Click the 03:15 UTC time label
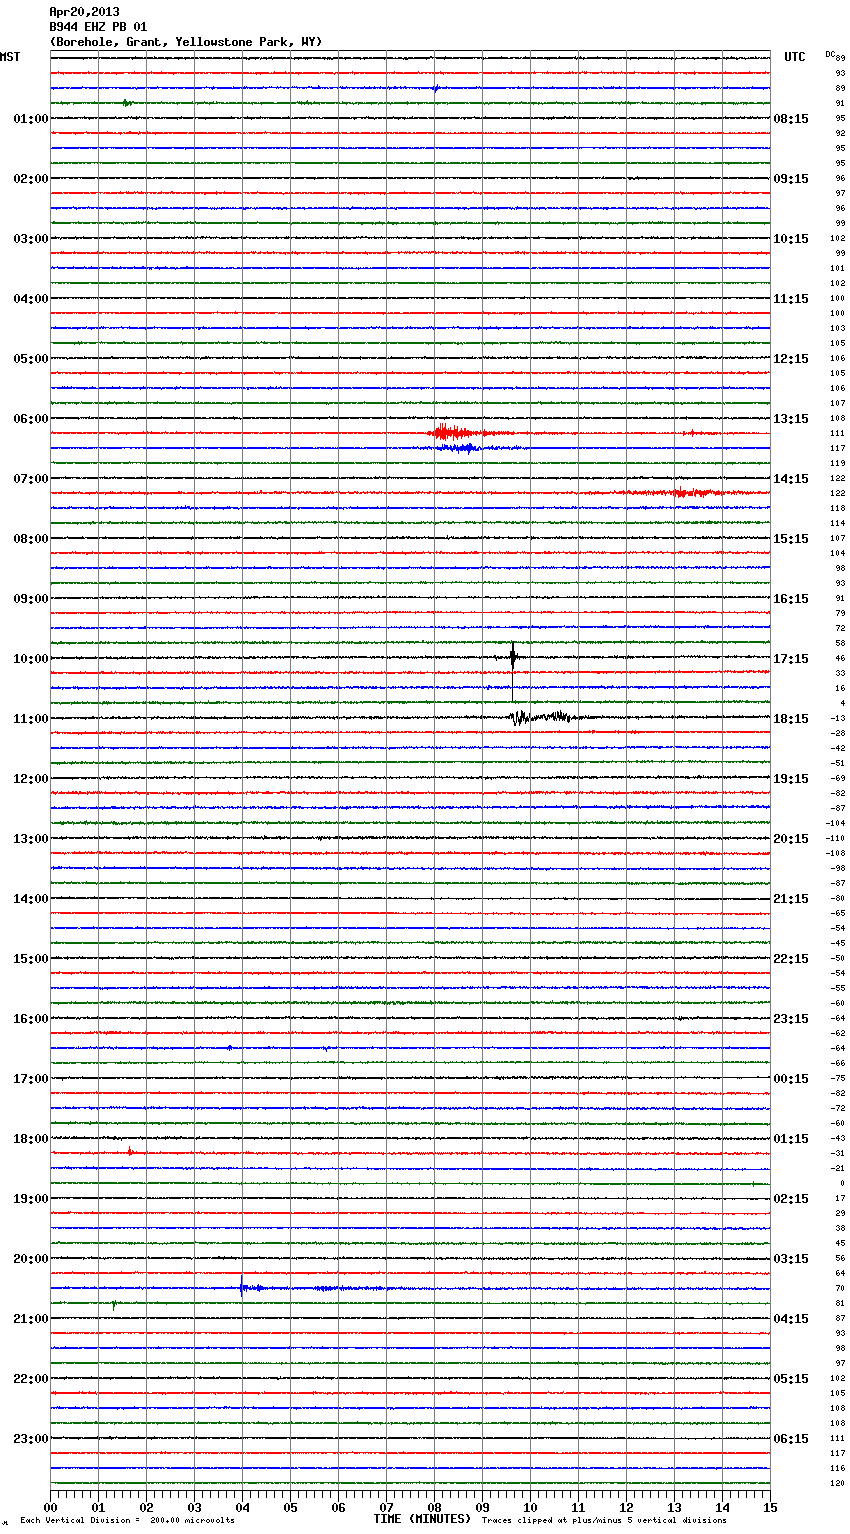This screenshot has height=1534, width=850. tap(791, 1259)
